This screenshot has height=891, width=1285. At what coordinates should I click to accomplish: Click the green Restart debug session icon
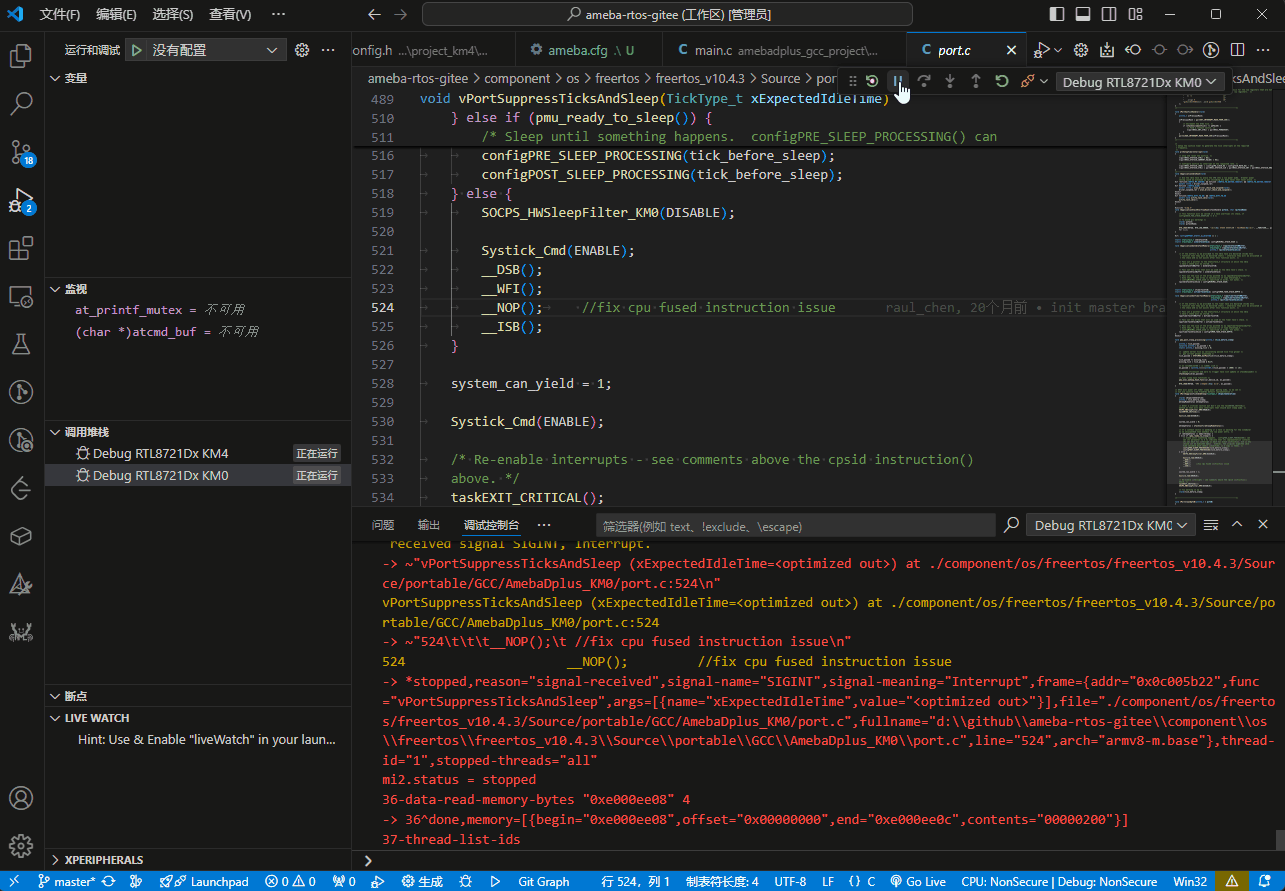(x=1001, y=81)
